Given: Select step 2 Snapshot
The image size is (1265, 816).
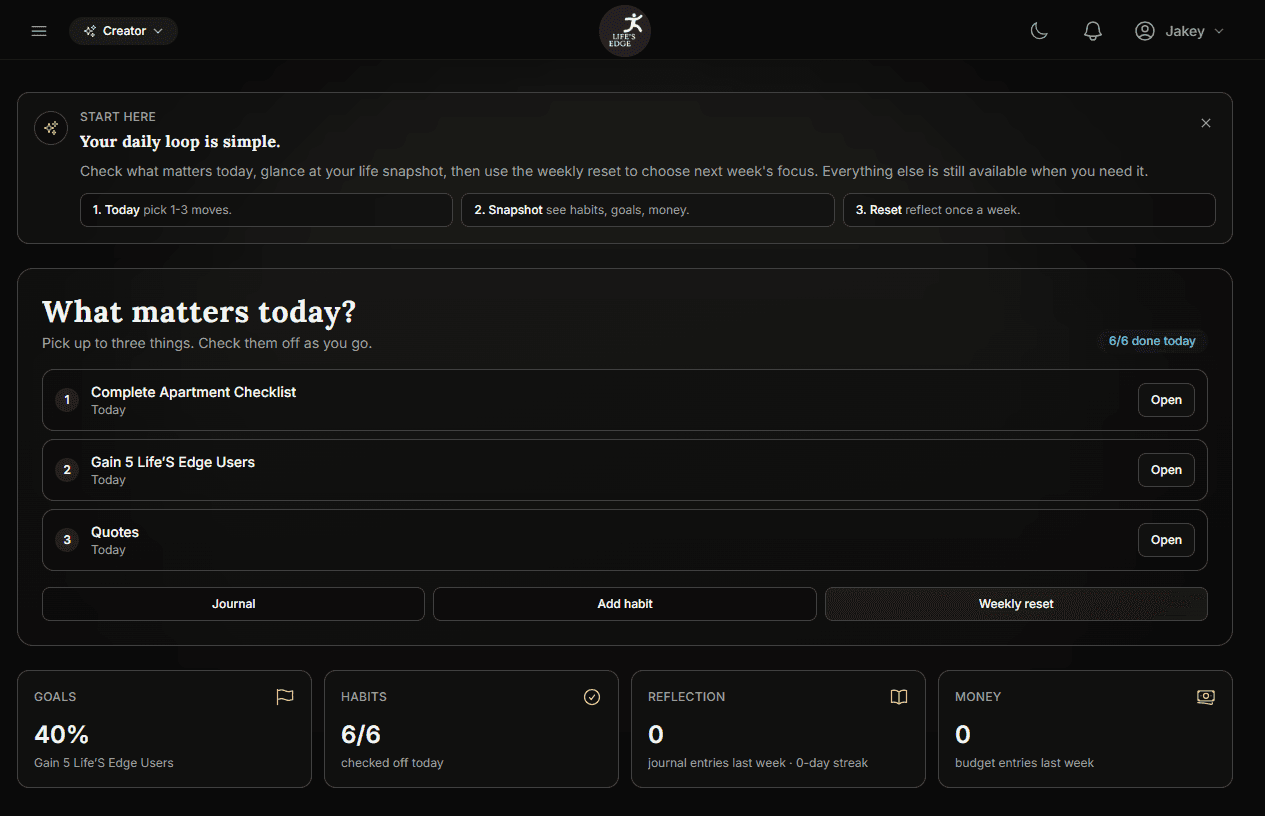Looking at the screenshot, I should [648, 210].
